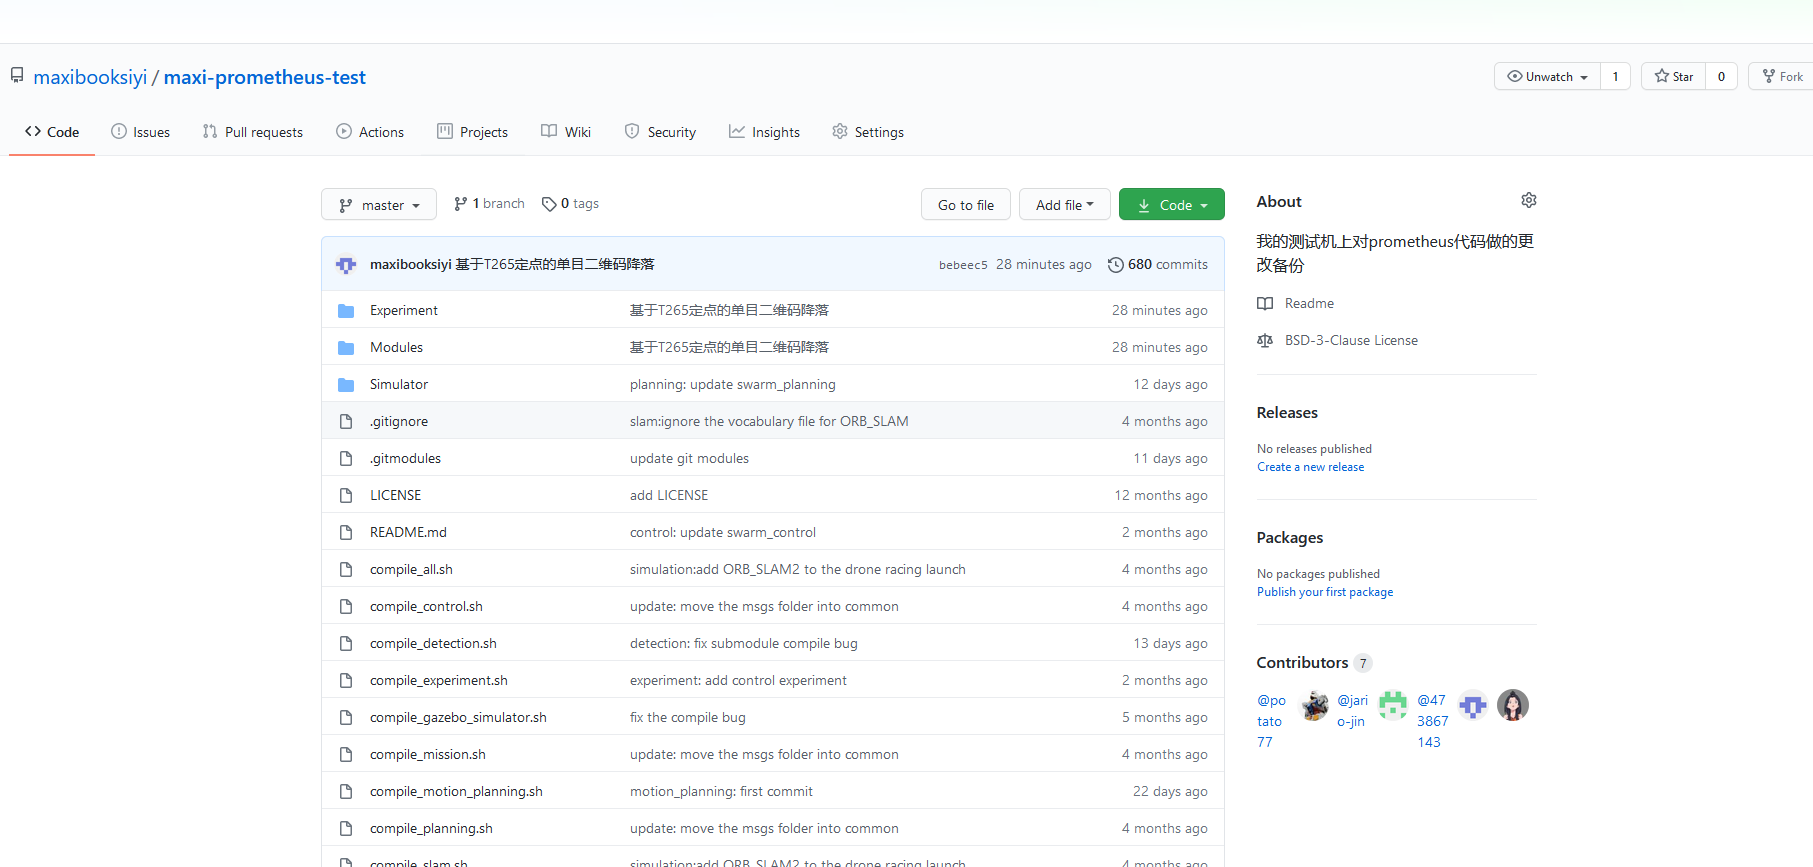Open the Unwatch notifications dropdown
Image resolution: width=1813 pixels, height=867 pixels.
tap(1547, 77)
